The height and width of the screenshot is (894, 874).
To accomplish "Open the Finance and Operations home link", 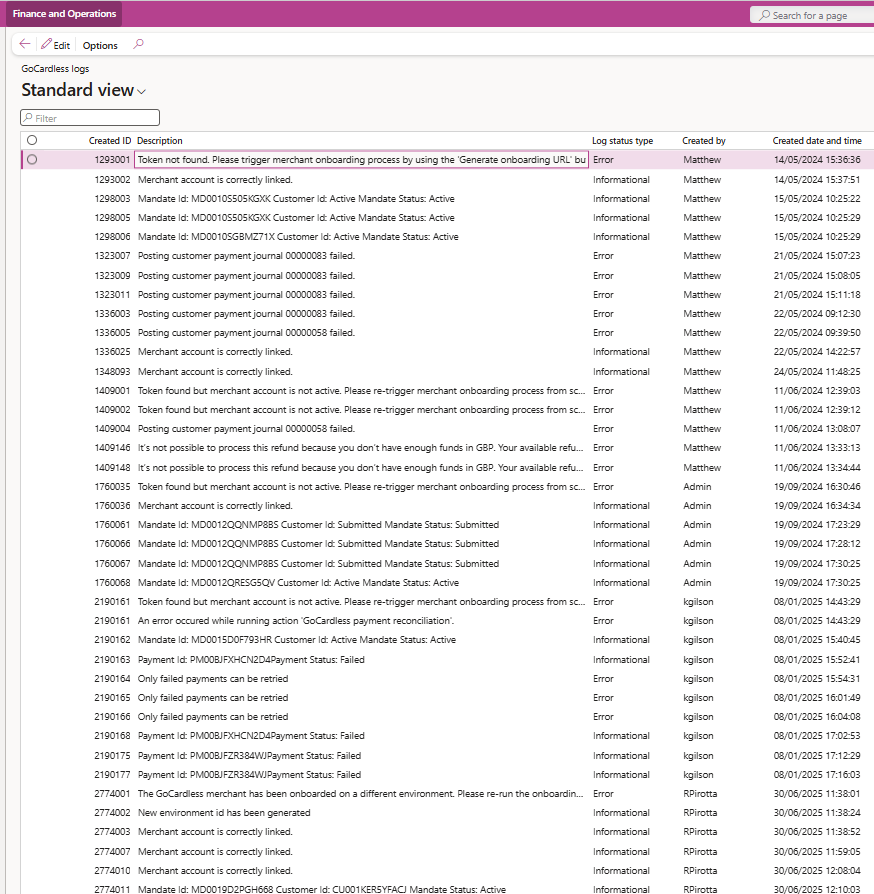I will click(64, 14).
